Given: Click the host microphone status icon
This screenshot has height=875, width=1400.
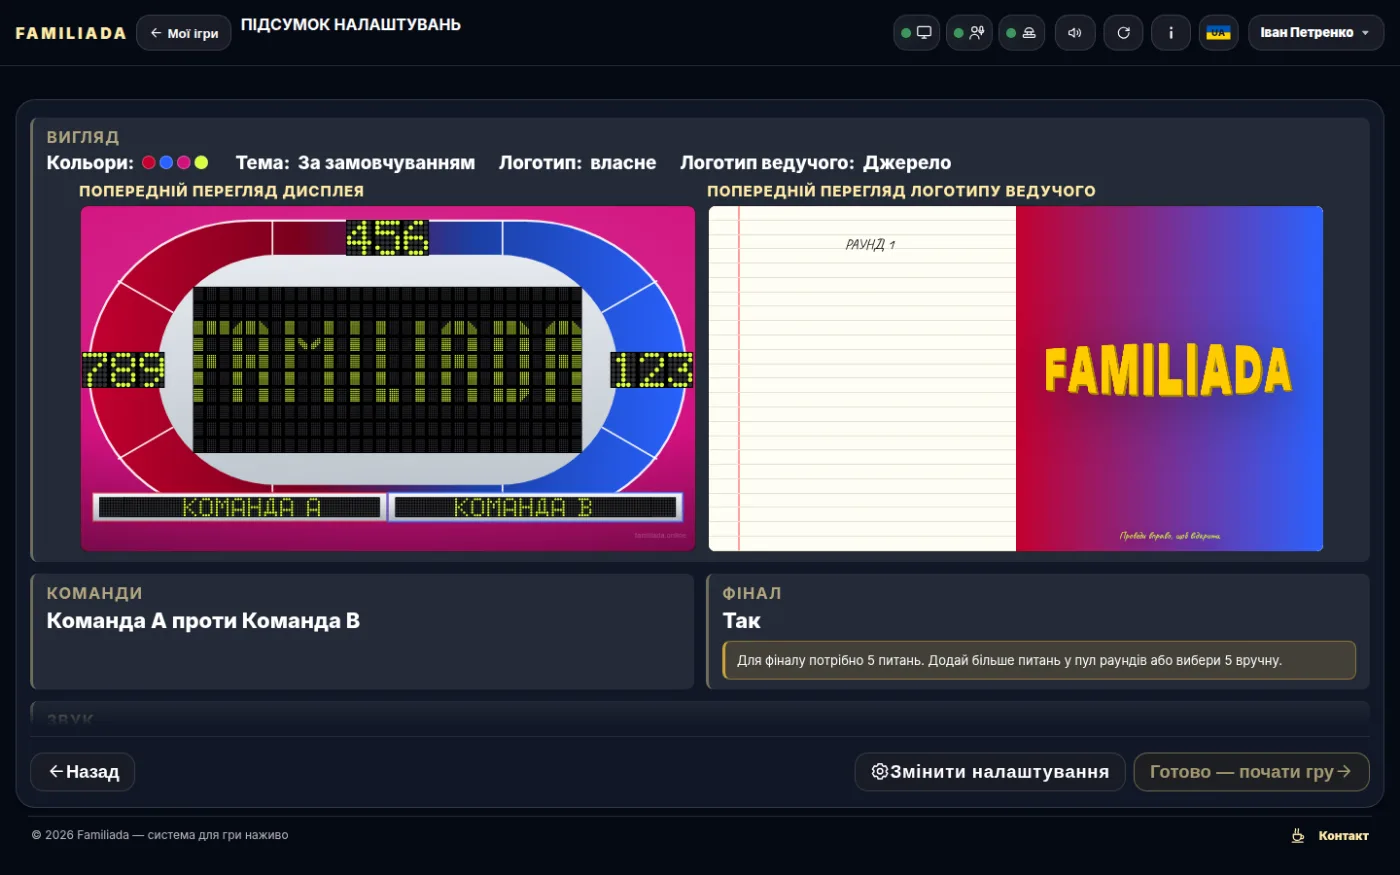Looking at the screenshot, I should coord(969,33).
